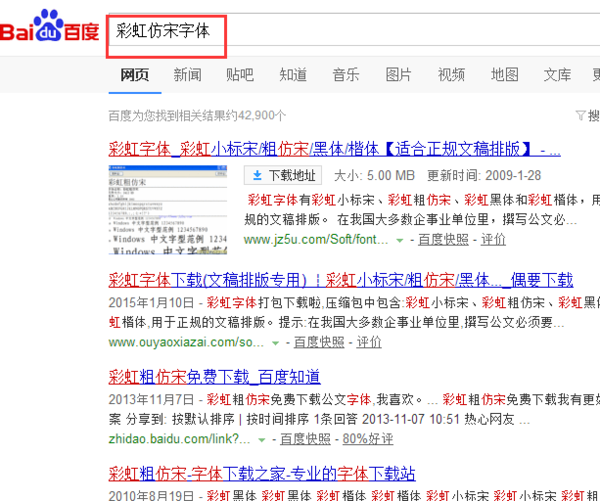600x501 pixels.
Task: Expand the dropdown arrow beside zhidao.baidu.com
Action: pyautogui.click(x=262, y=440)
